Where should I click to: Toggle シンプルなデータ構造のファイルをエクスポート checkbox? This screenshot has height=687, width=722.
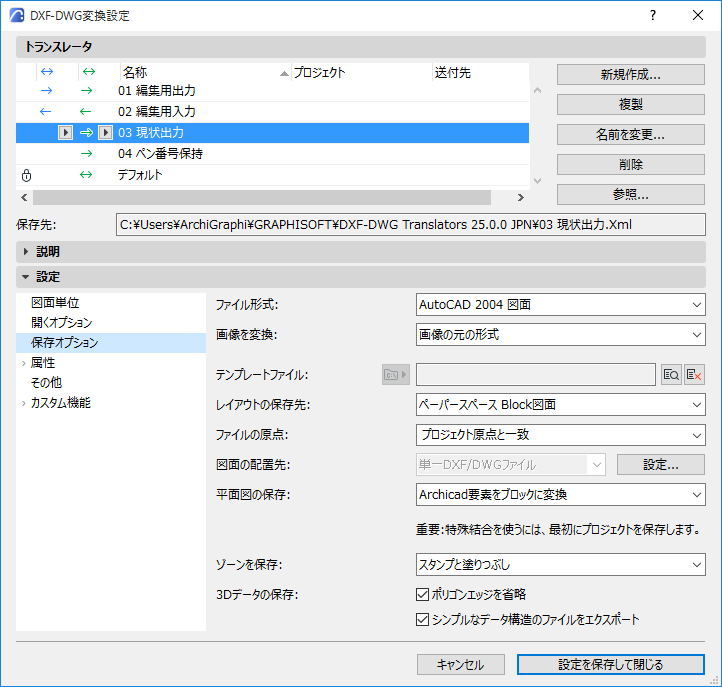point(422,619)
